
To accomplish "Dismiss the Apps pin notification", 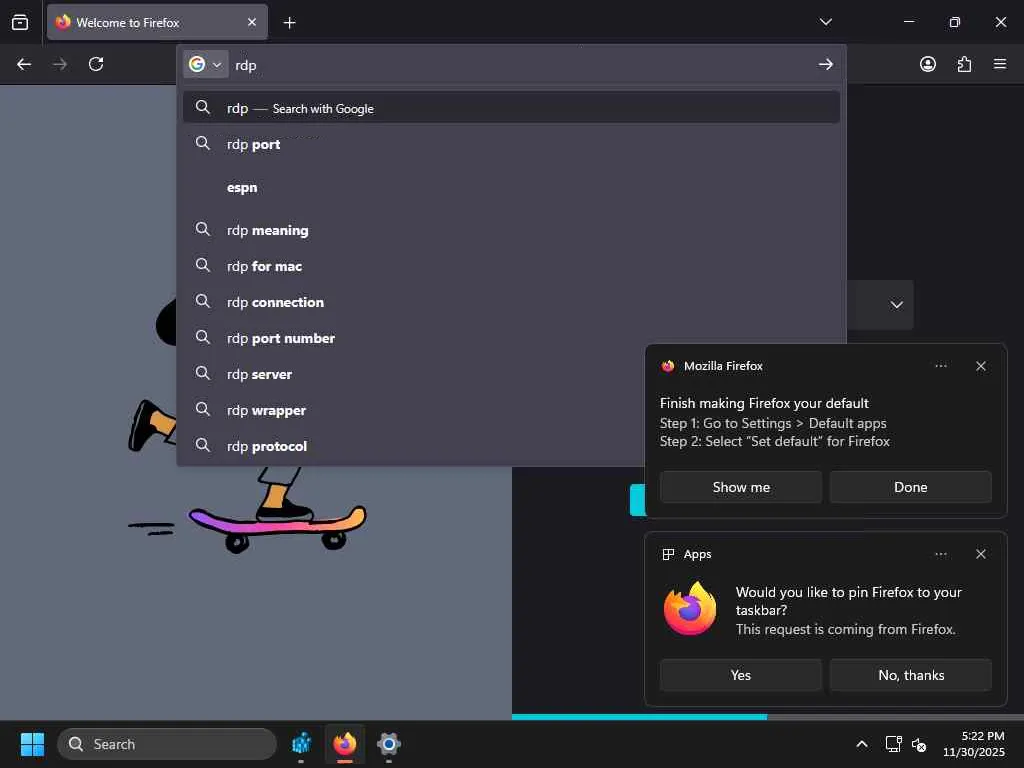I will 980,554.
